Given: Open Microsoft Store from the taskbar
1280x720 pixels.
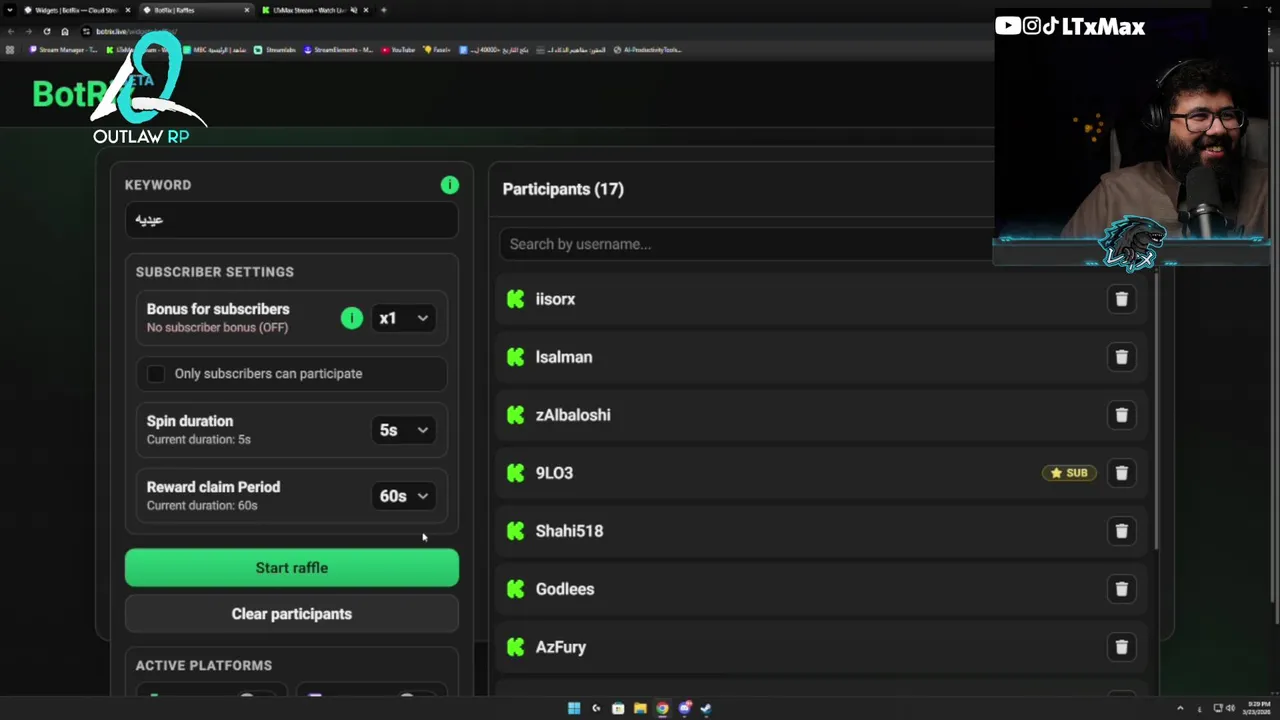Looking at the screenshot, I should pos(618,708).
